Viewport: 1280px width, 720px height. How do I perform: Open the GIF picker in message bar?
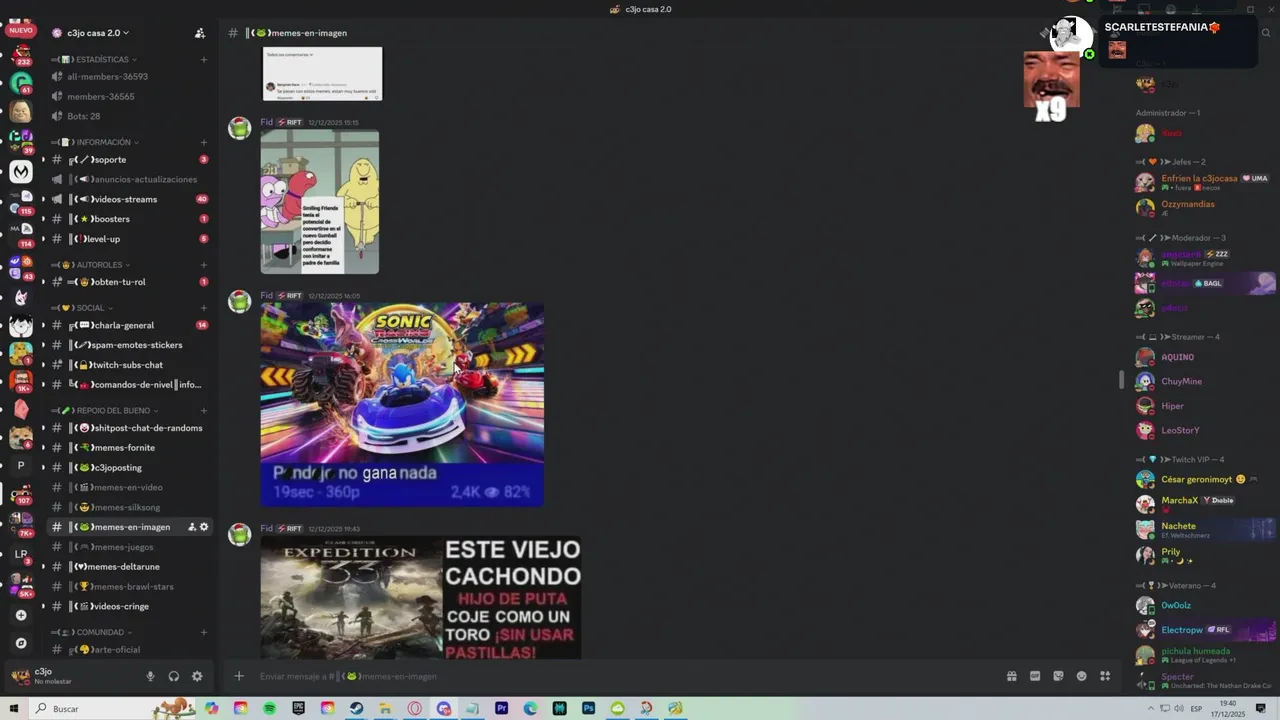pyautogui.click(x=1035, y=676)
